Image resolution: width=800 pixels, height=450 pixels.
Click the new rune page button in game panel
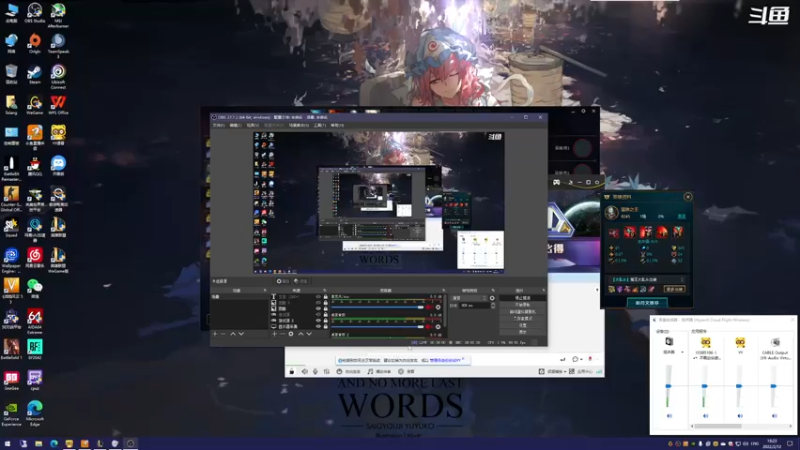click(647, 303)
